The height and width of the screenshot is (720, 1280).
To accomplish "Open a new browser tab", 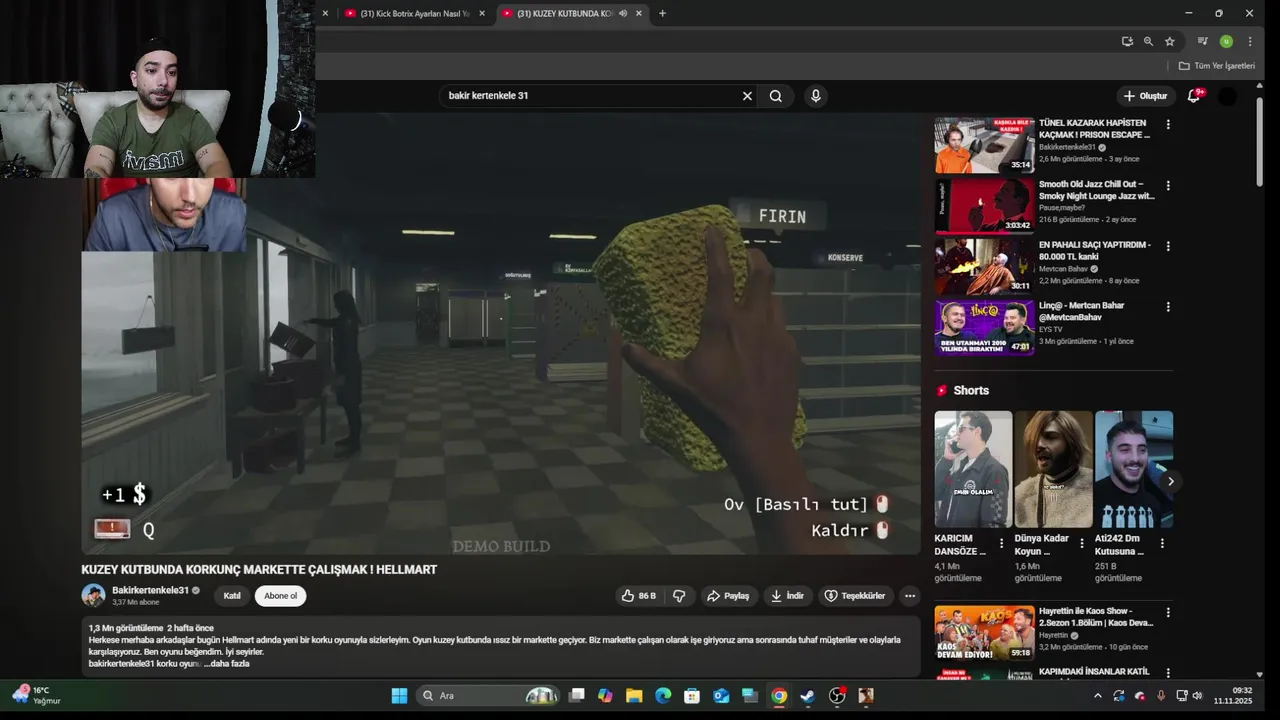I will click(662, 13).
